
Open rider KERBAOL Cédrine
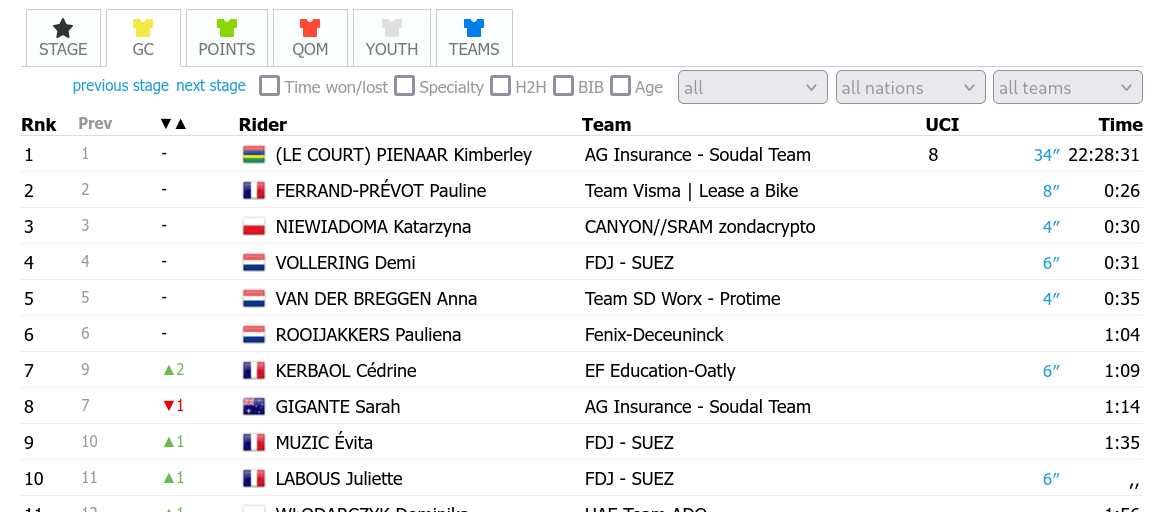coord(345,371)
